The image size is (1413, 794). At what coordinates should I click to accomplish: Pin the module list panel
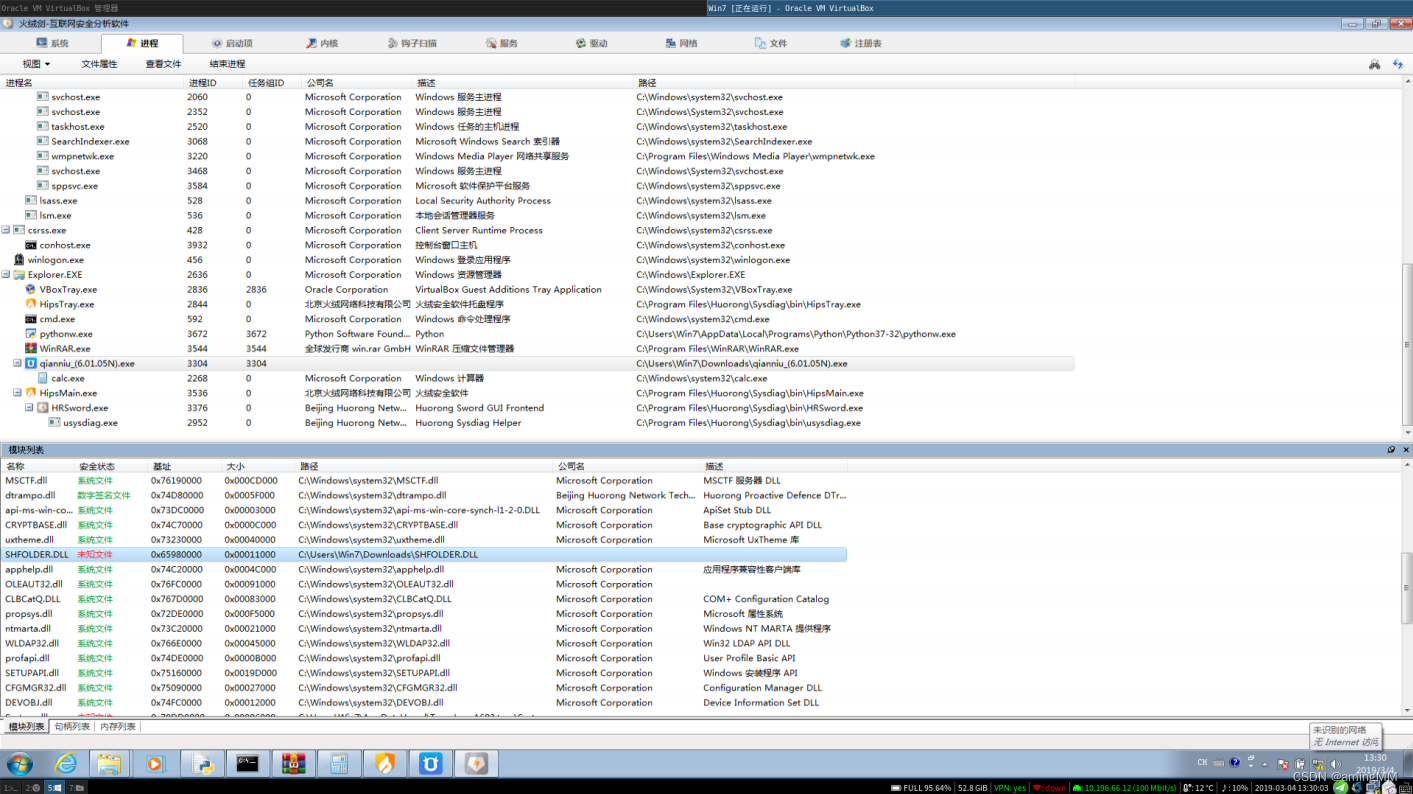tap(1391, 450)
